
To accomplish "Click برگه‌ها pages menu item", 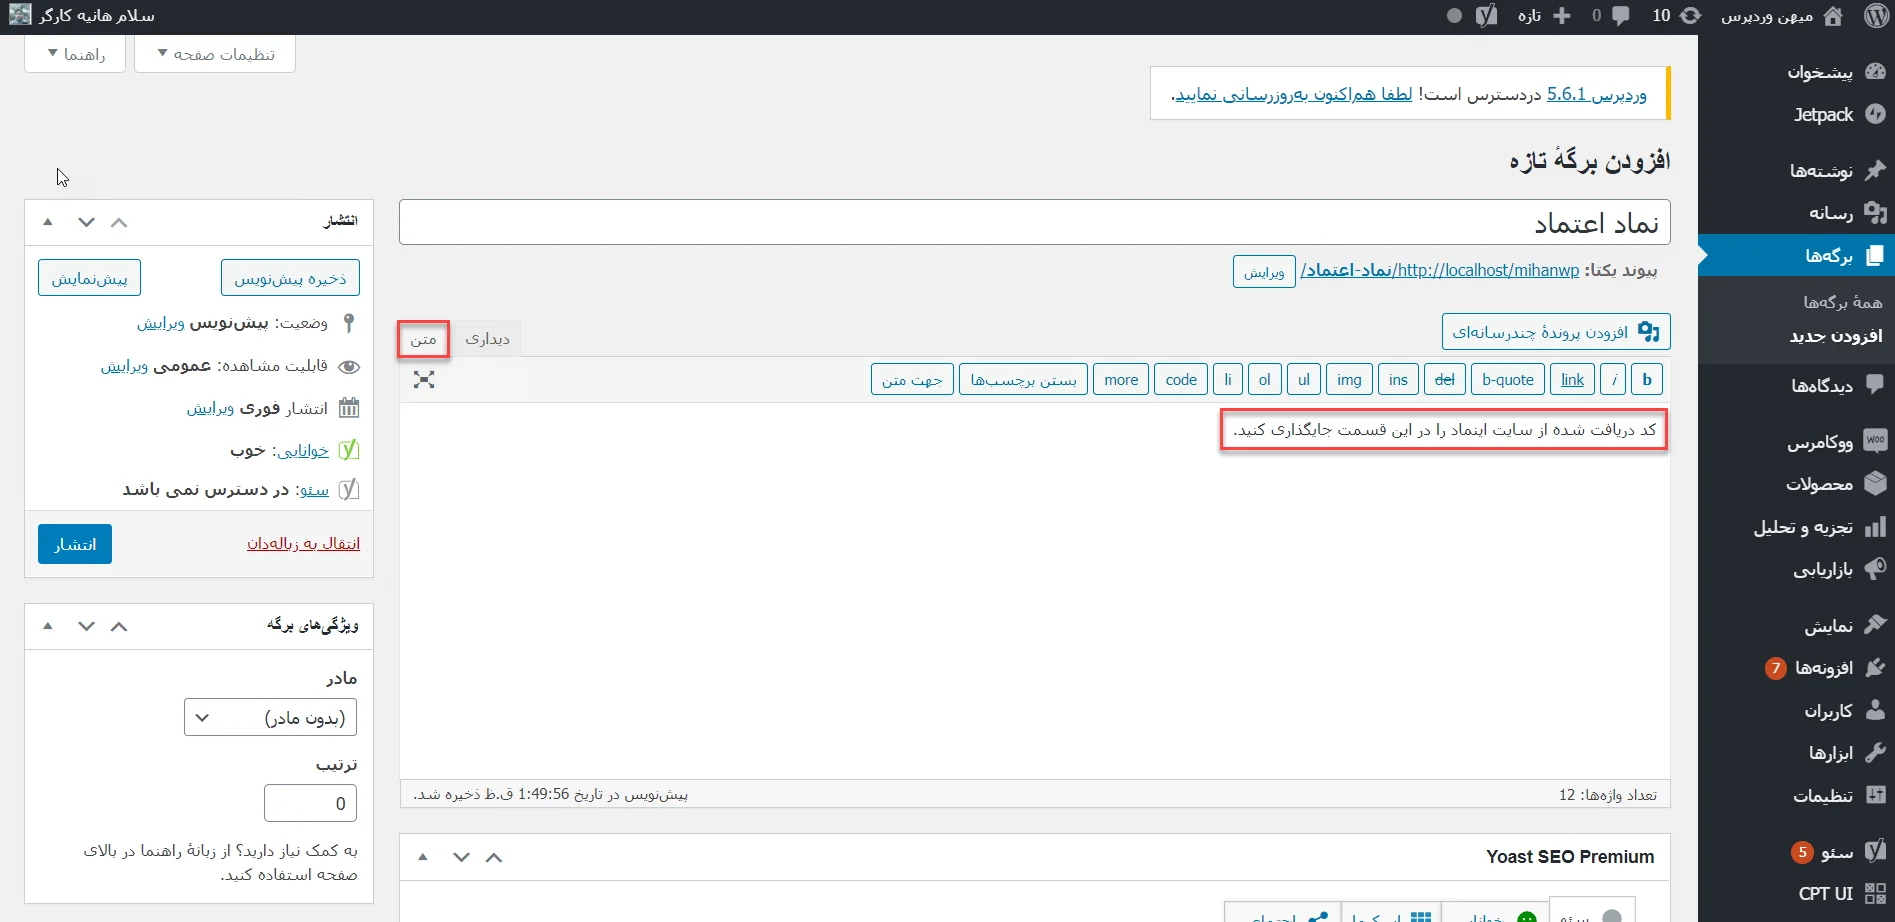I will tap(1796, 256).
